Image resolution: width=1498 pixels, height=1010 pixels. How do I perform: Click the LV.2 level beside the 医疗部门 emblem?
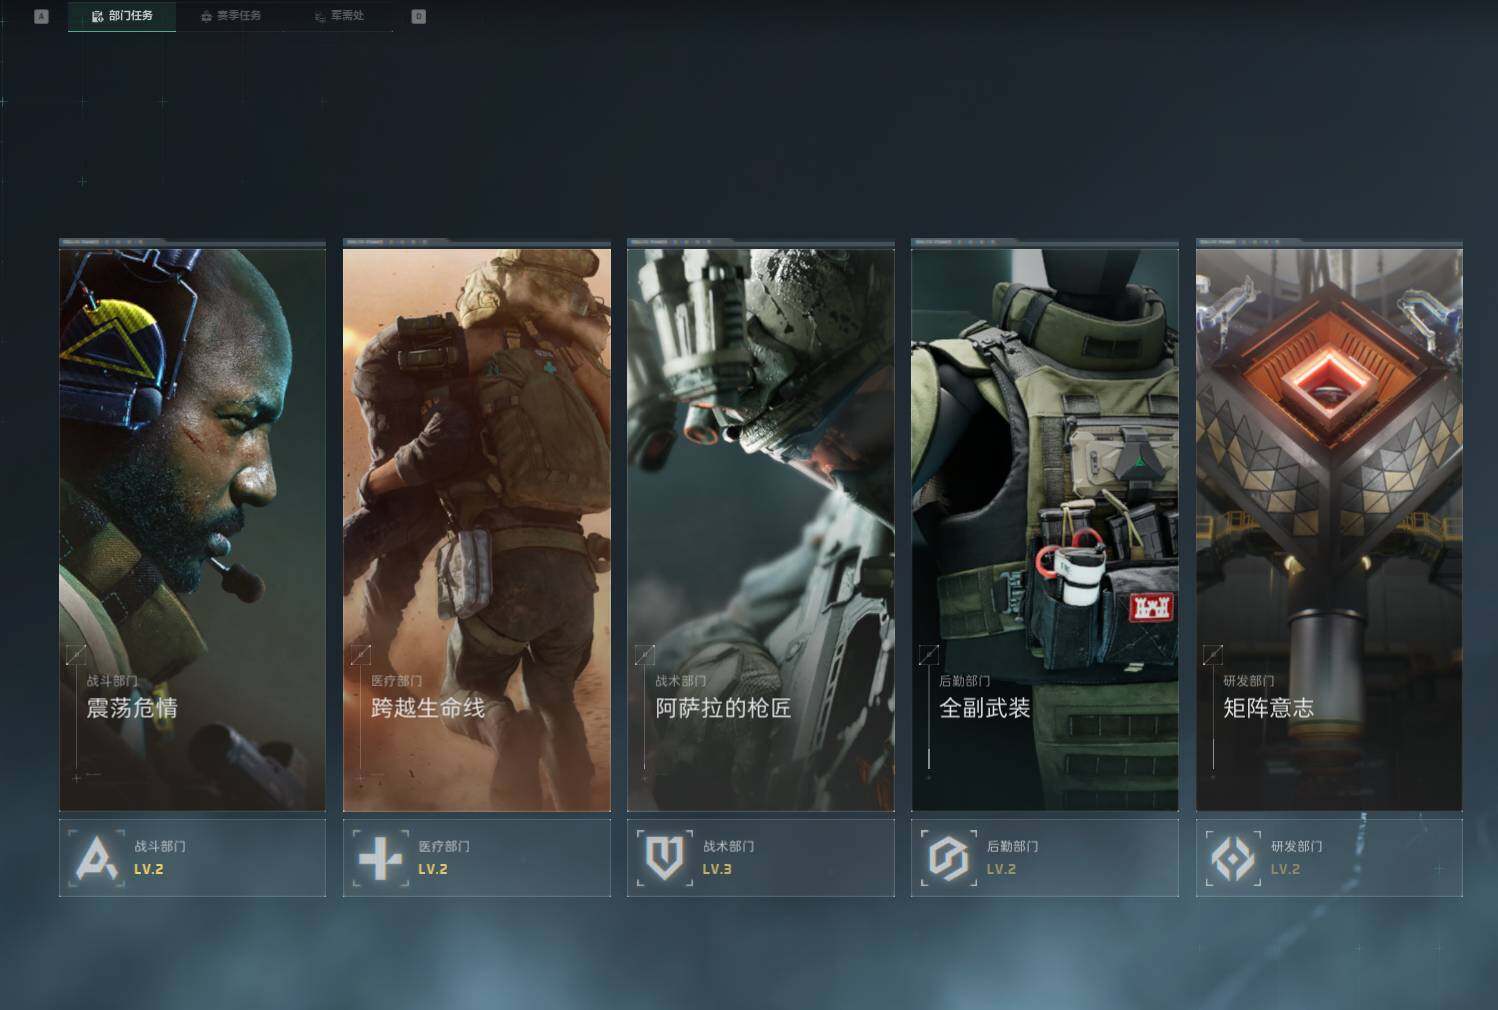(x=433, y=869)
